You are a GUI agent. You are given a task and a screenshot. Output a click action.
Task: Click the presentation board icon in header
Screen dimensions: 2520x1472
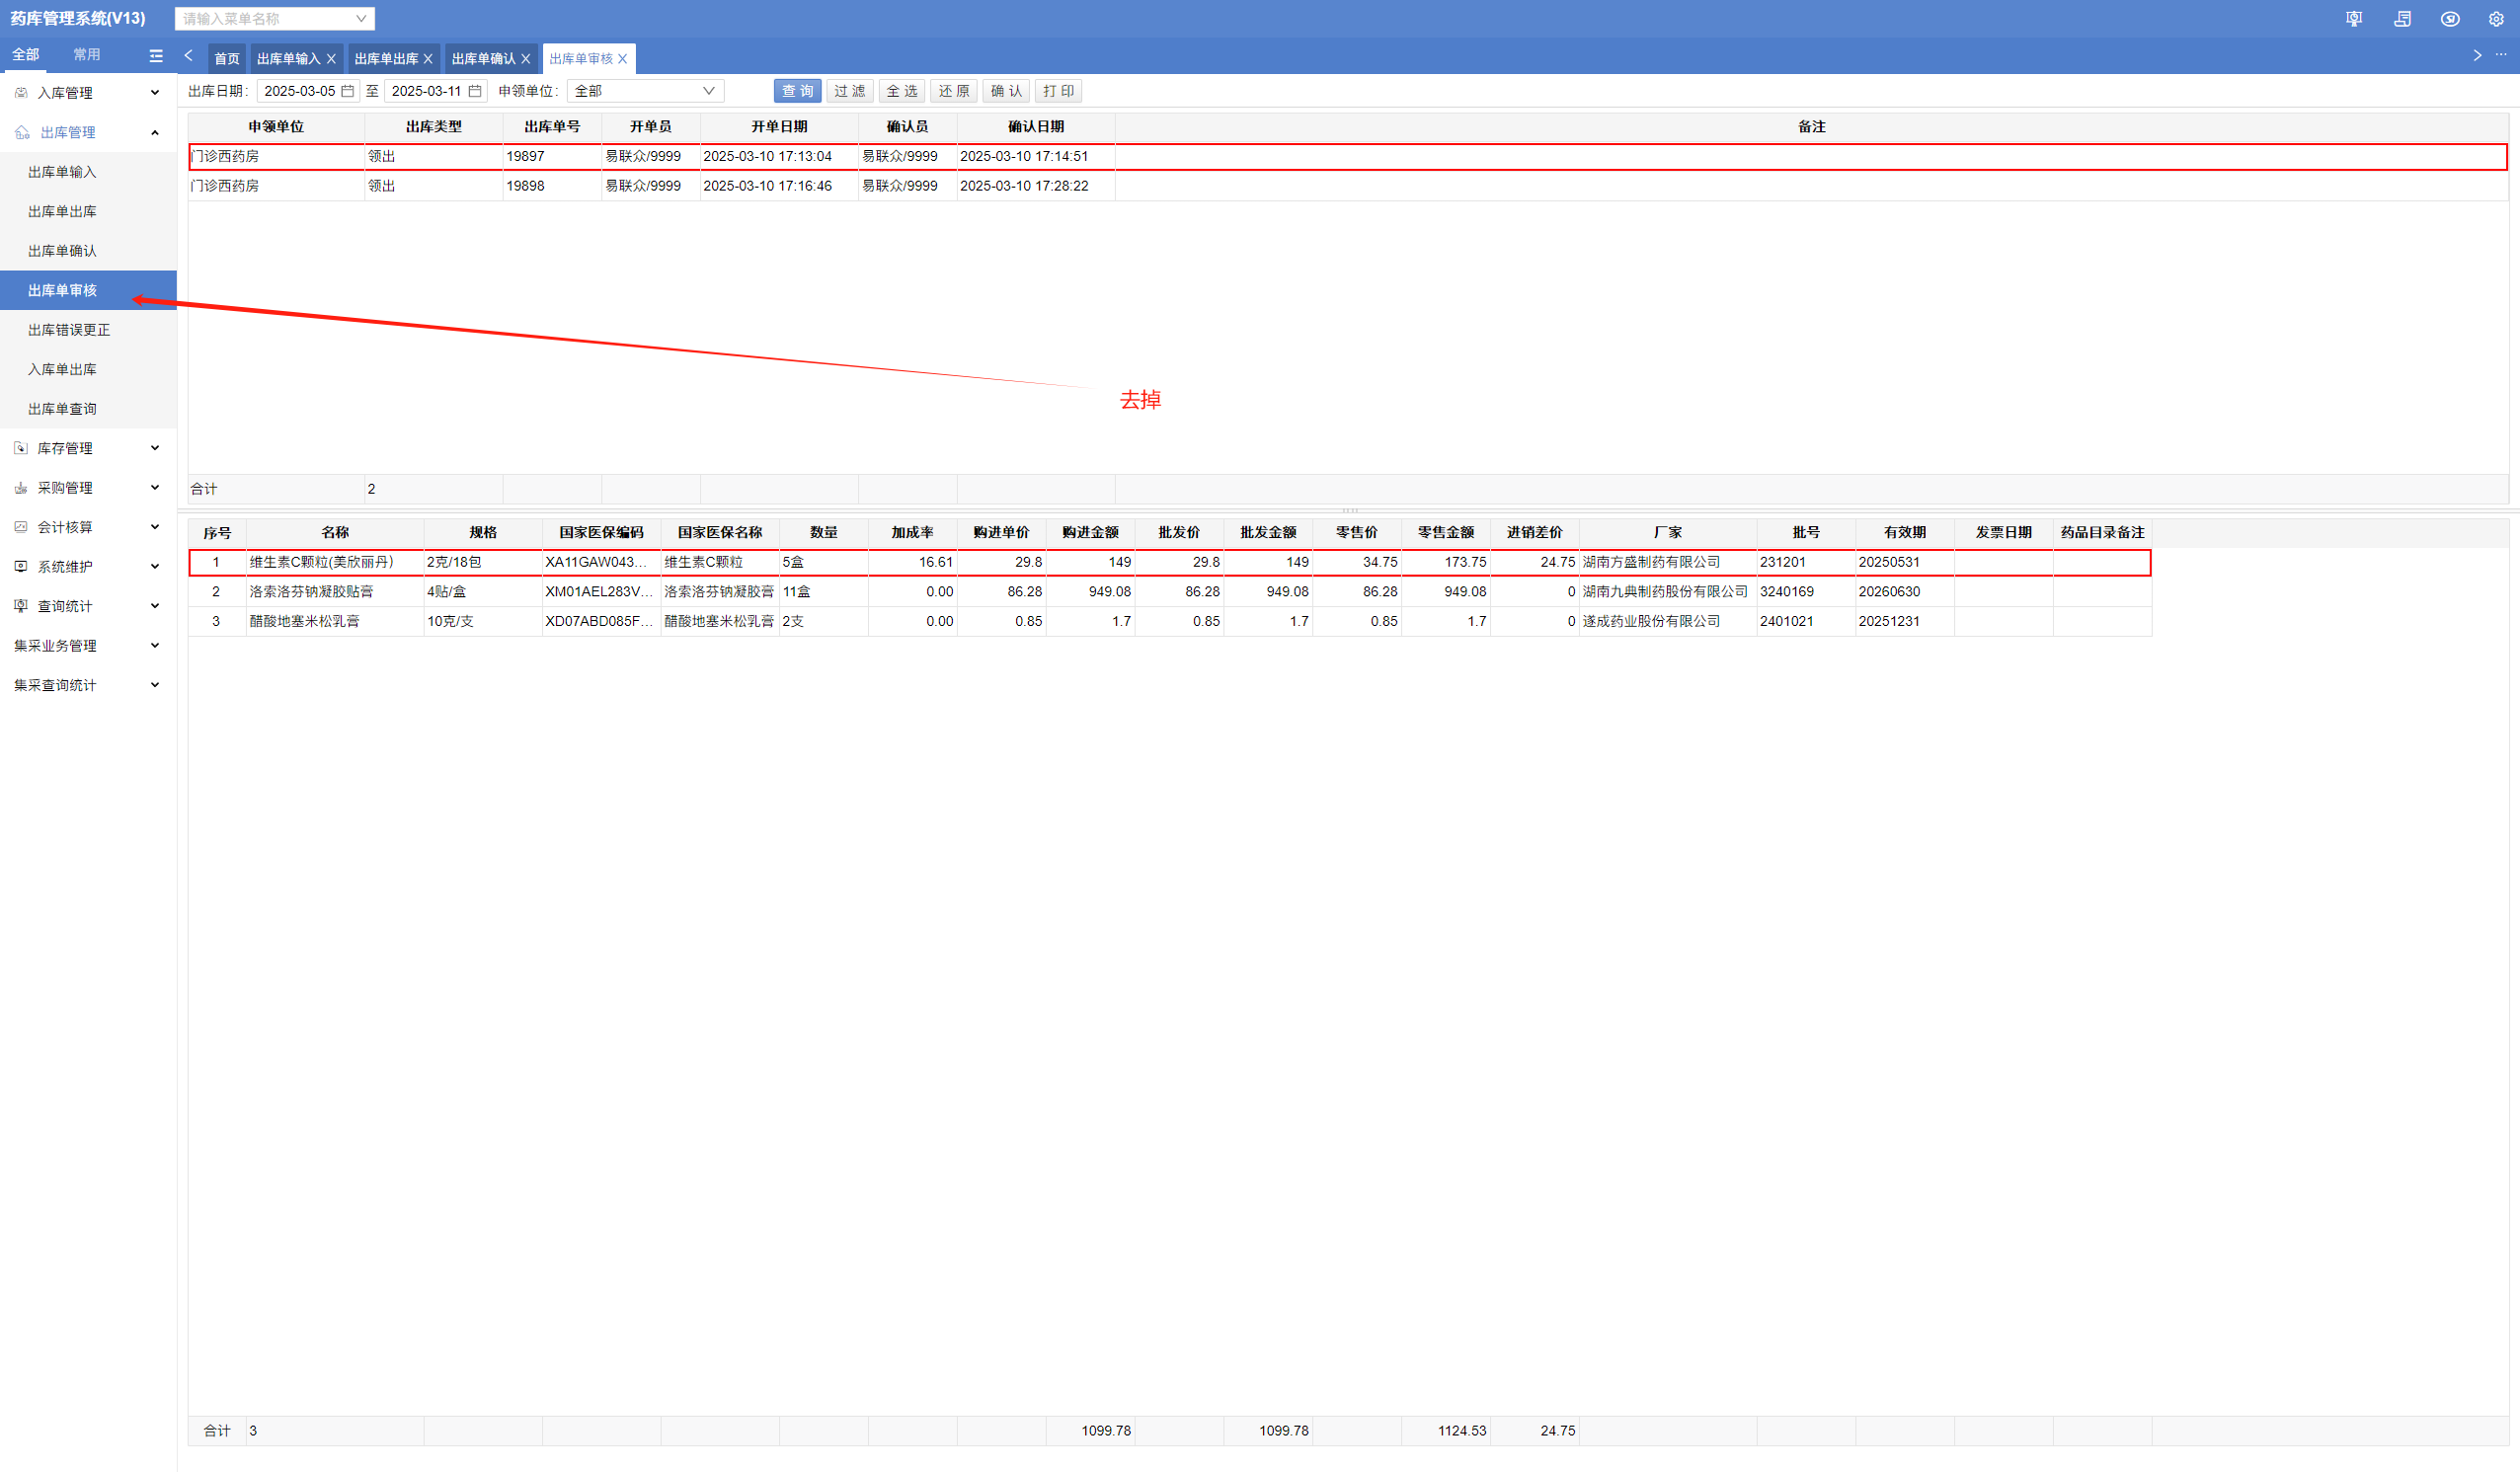[2353, 19]
